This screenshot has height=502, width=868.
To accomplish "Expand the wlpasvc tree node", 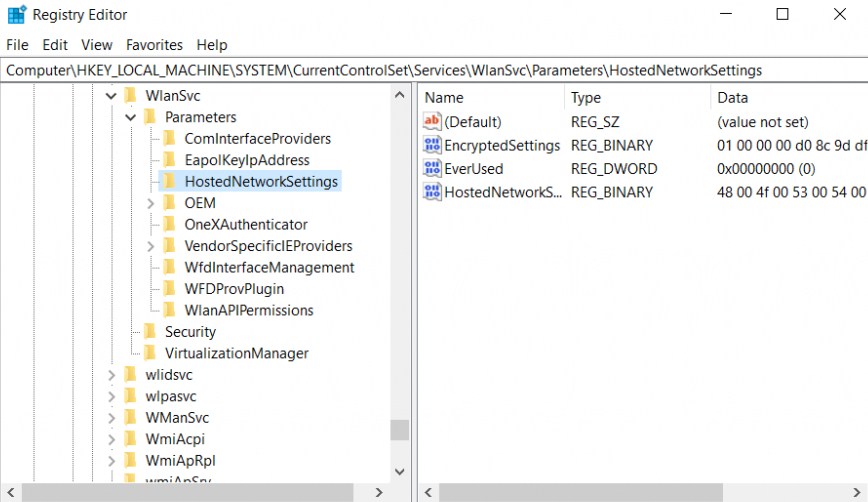I will coord(111,397).
